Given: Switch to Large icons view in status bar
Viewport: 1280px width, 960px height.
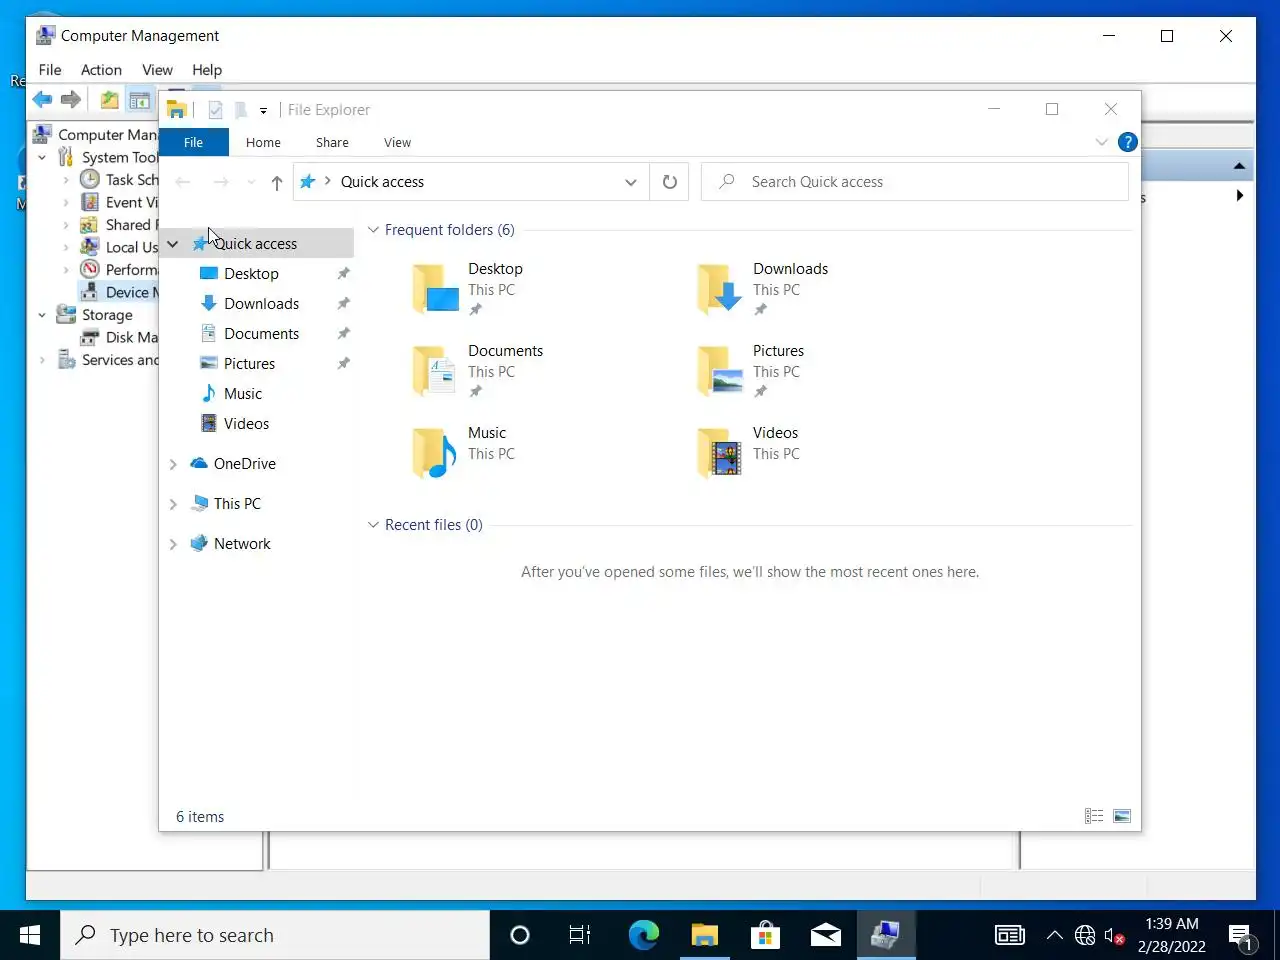Looking at the screenshot, I should click(x=1122, y=817).
